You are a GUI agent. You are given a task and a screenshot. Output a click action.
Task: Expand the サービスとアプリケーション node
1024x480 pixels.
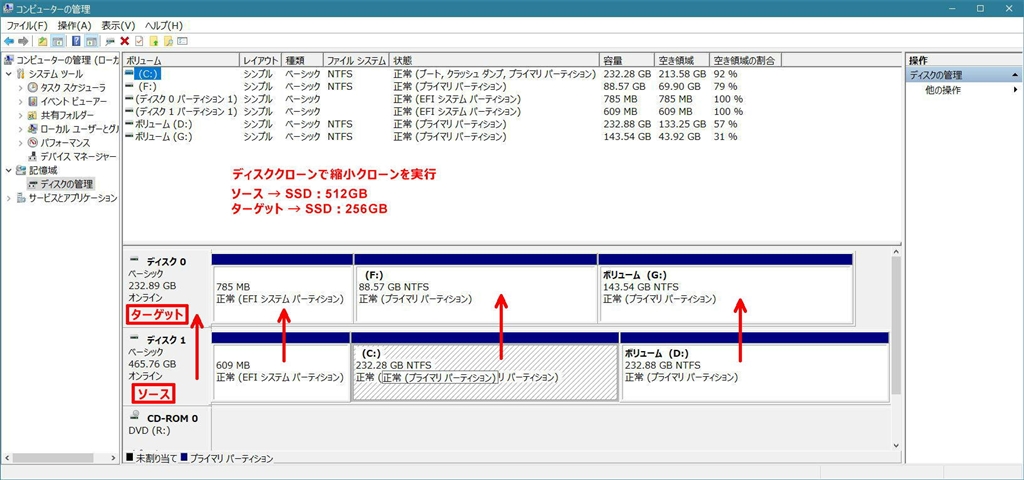click(8, 198)
